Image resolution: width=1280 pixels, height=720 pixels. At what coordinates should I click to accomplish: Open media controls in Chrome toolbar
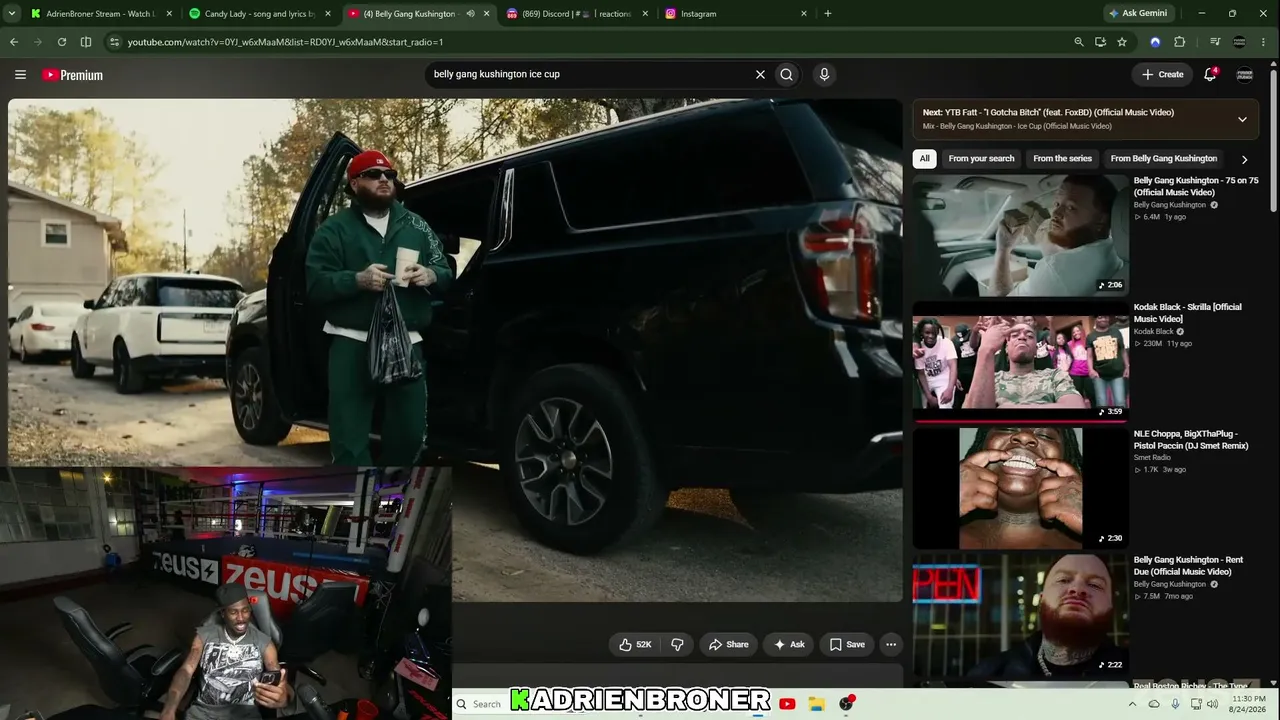click(1215, 42)
